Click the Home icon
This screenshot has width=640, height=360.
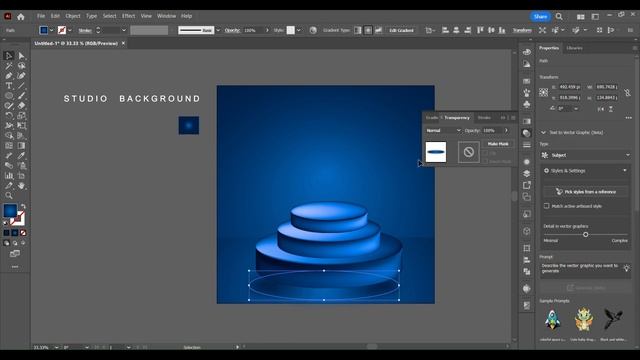pyautogui.click(x=21, y=16)
